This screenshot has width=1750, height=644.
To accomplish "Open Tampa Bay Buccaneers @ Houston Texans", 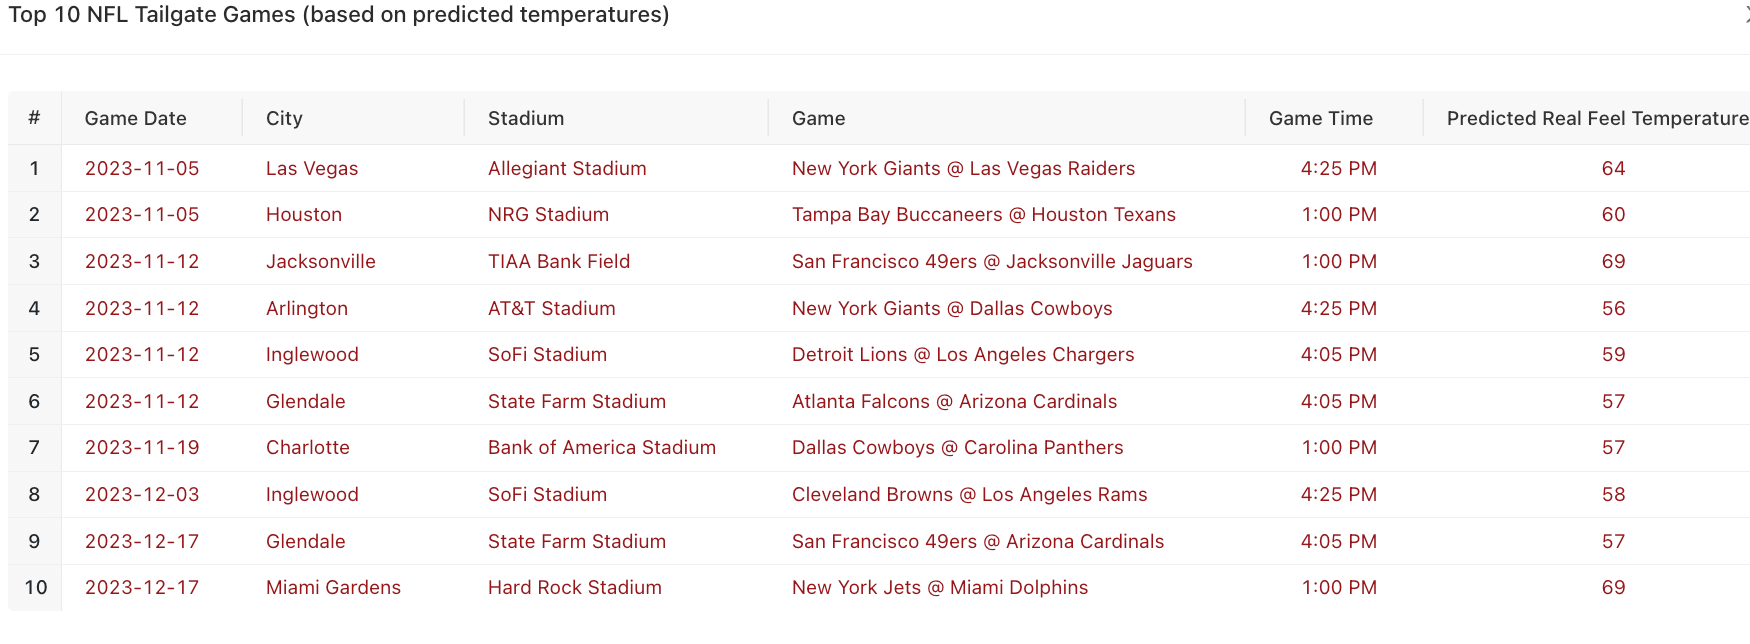I will pos(983,214).
